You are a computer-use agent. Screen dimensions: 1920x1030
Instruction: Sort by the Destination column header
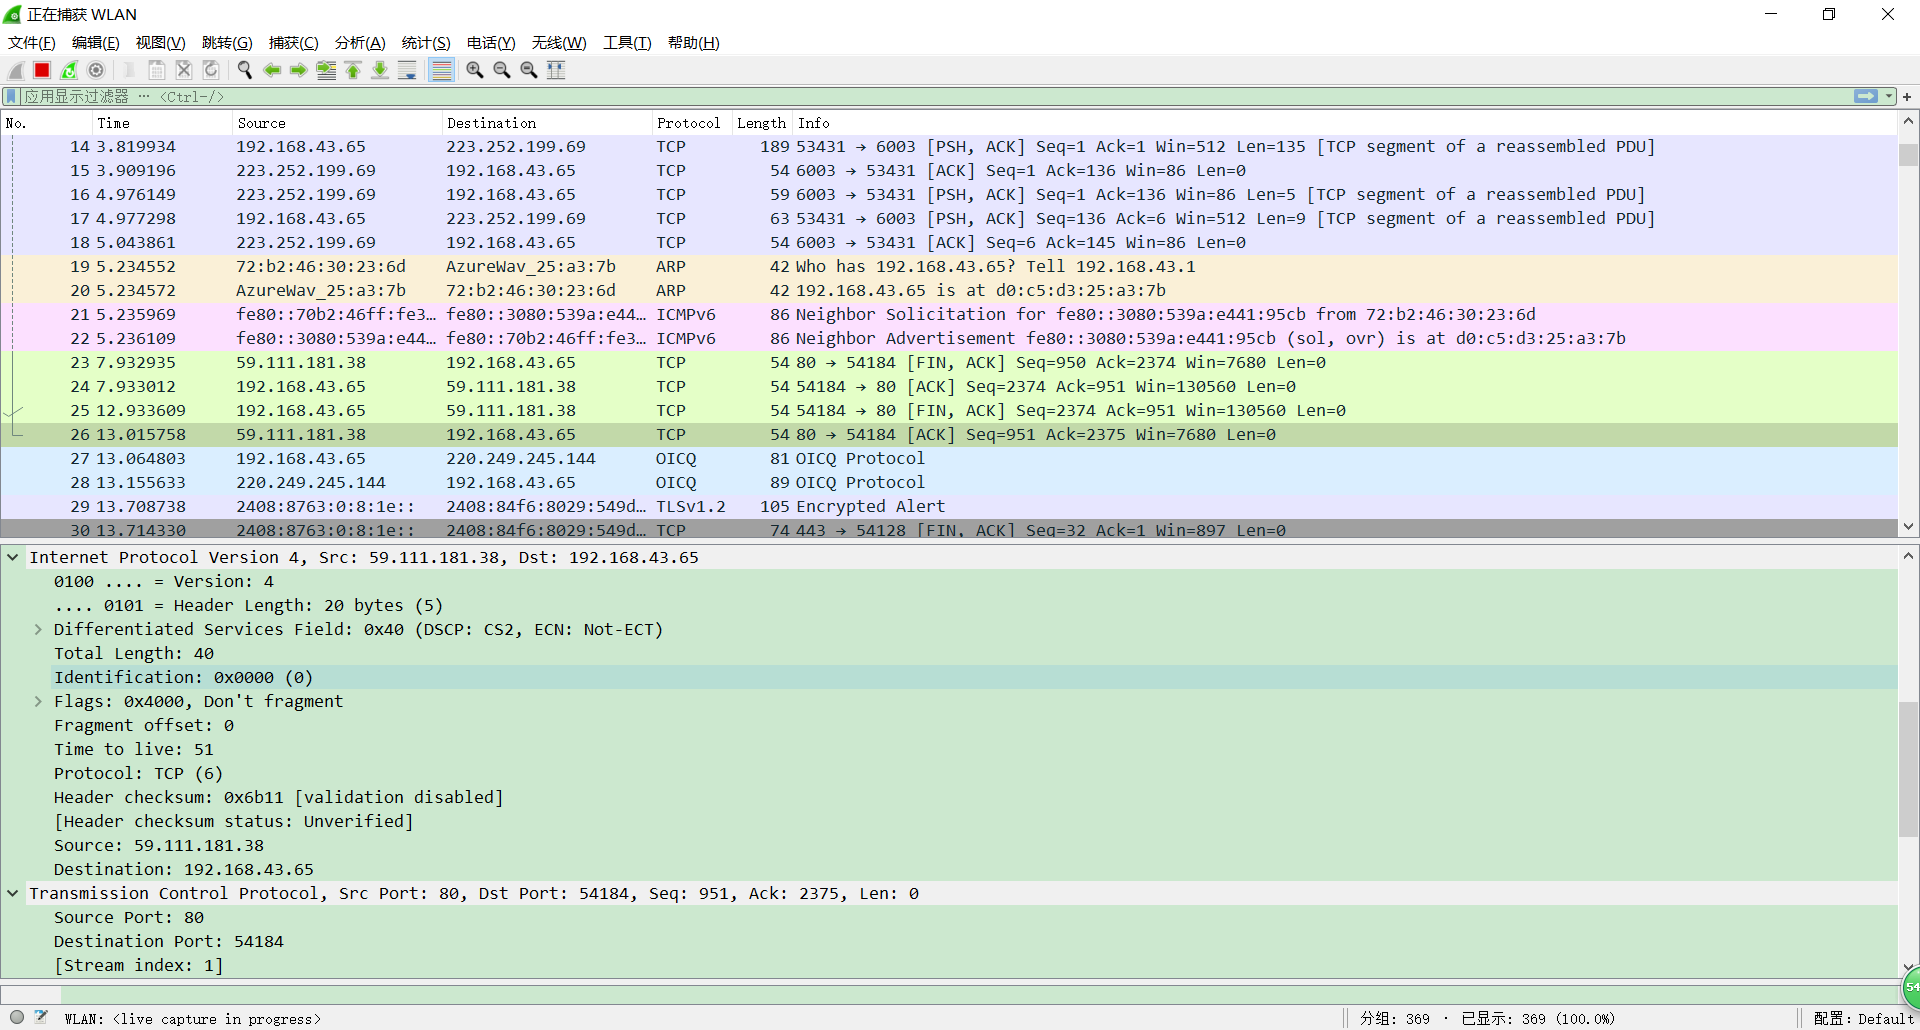pos(547,123)
